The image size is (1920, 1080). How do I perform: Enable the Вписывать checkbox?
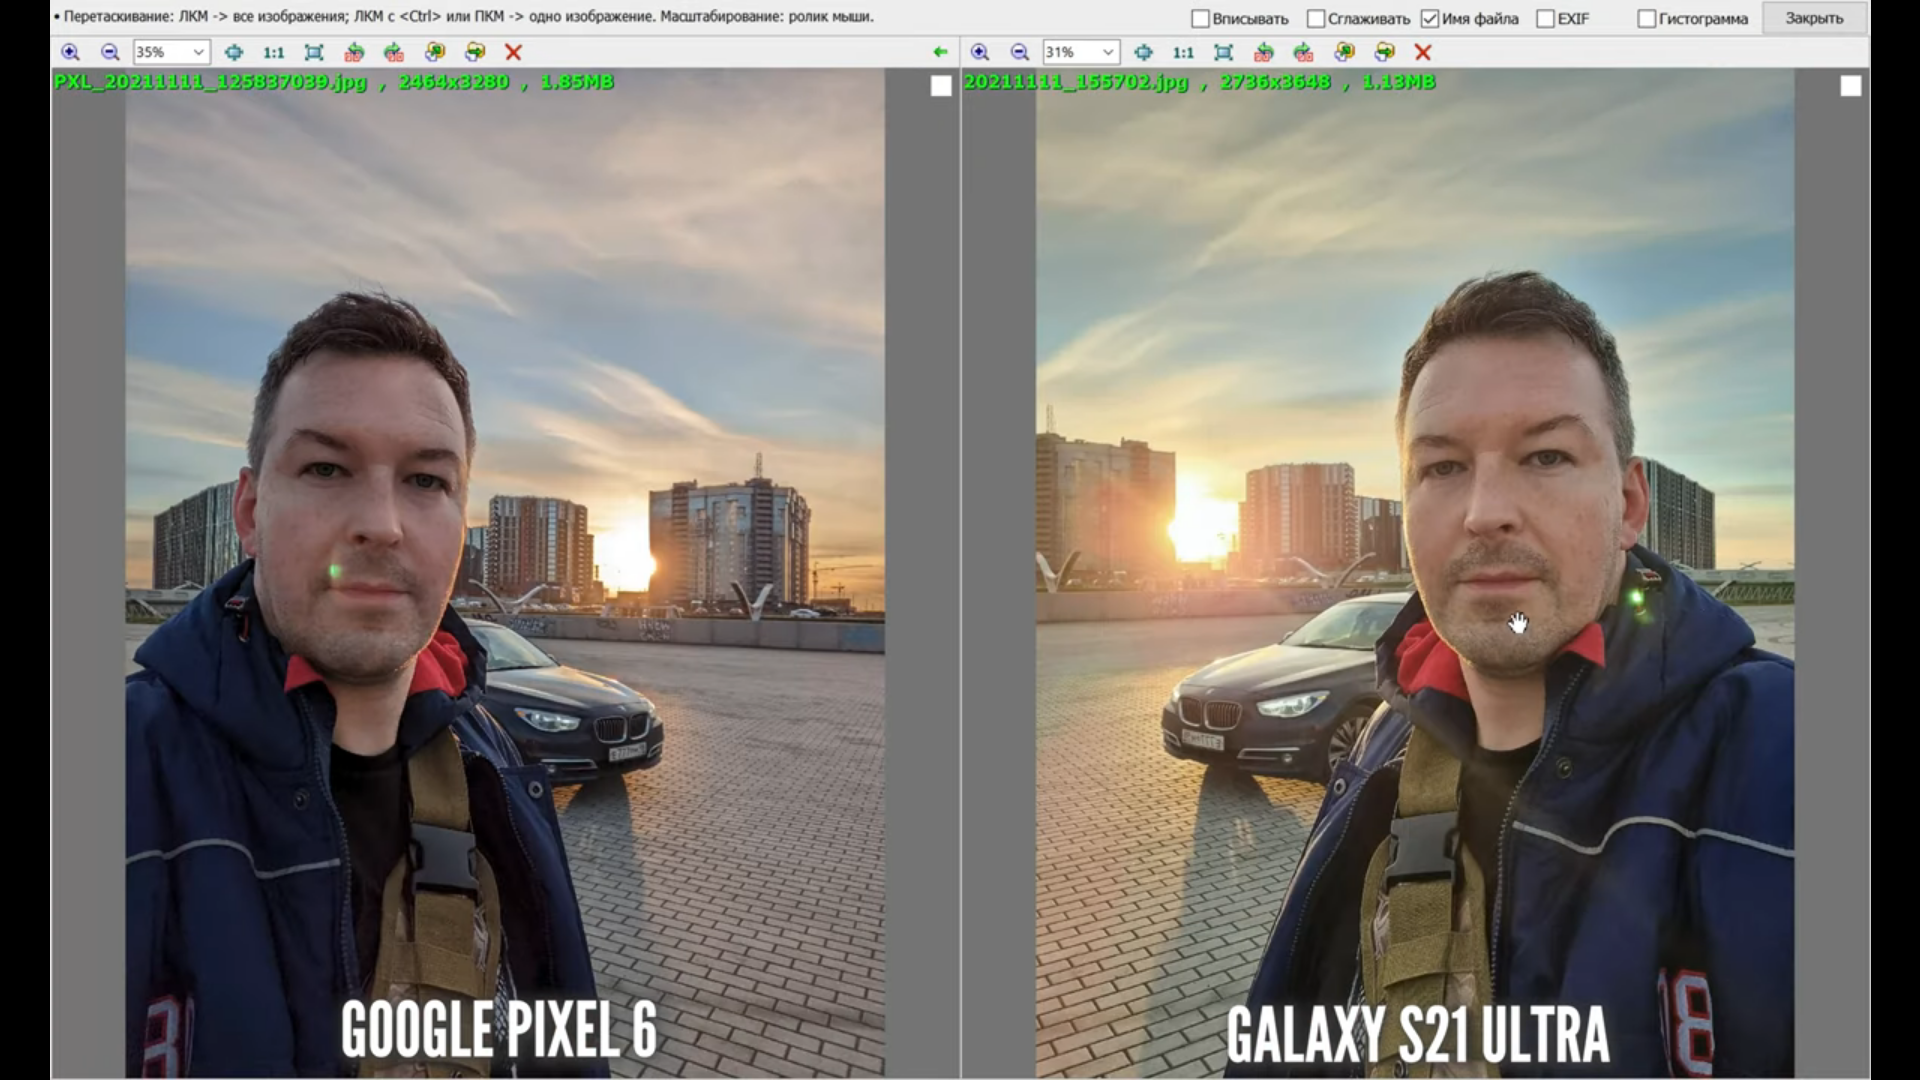coord(1201,19)
